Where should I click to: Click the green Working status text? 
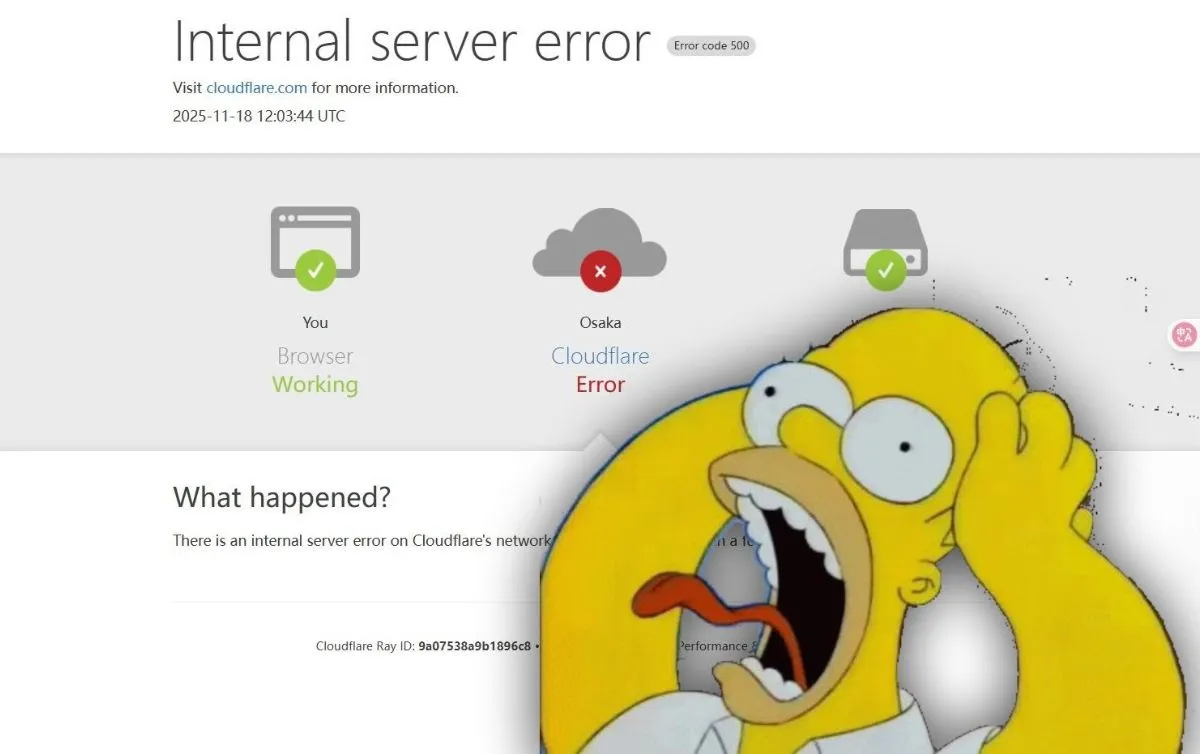pos(315,385)
